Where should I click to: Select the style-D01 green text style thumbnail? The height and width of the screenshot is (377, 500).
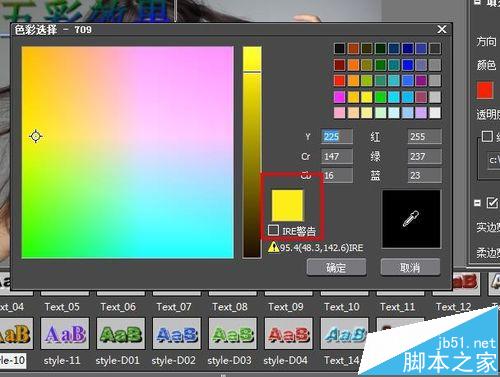coord(121,333)
